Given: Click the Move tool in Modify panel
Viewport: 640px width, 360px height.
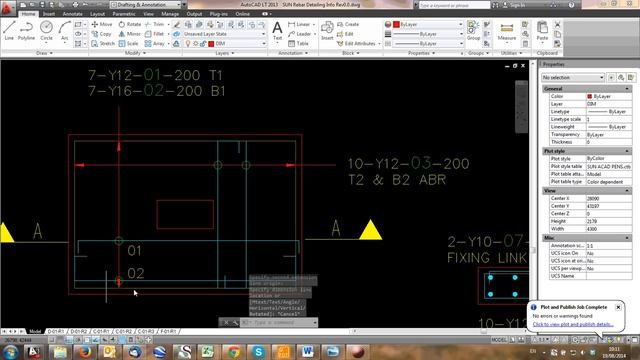Looking at the screenshot, I should click(102, 24).
